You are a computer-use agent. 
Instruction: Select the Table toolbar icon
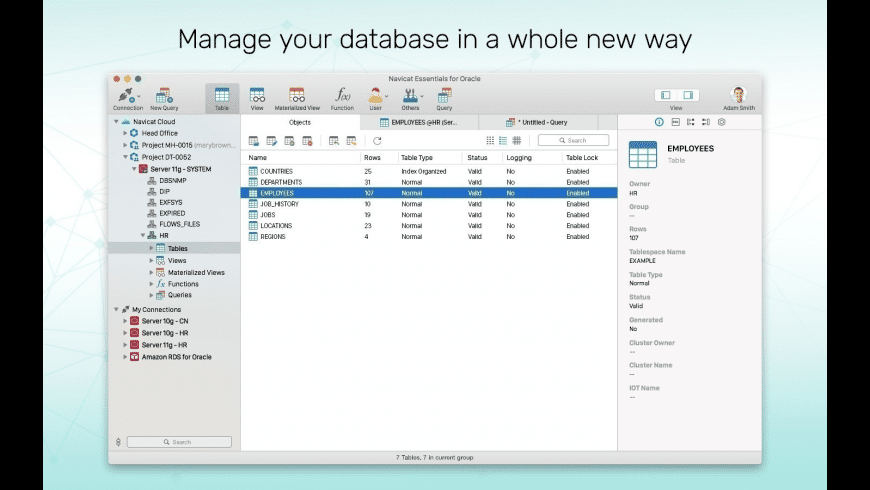(x=222, y=99)
